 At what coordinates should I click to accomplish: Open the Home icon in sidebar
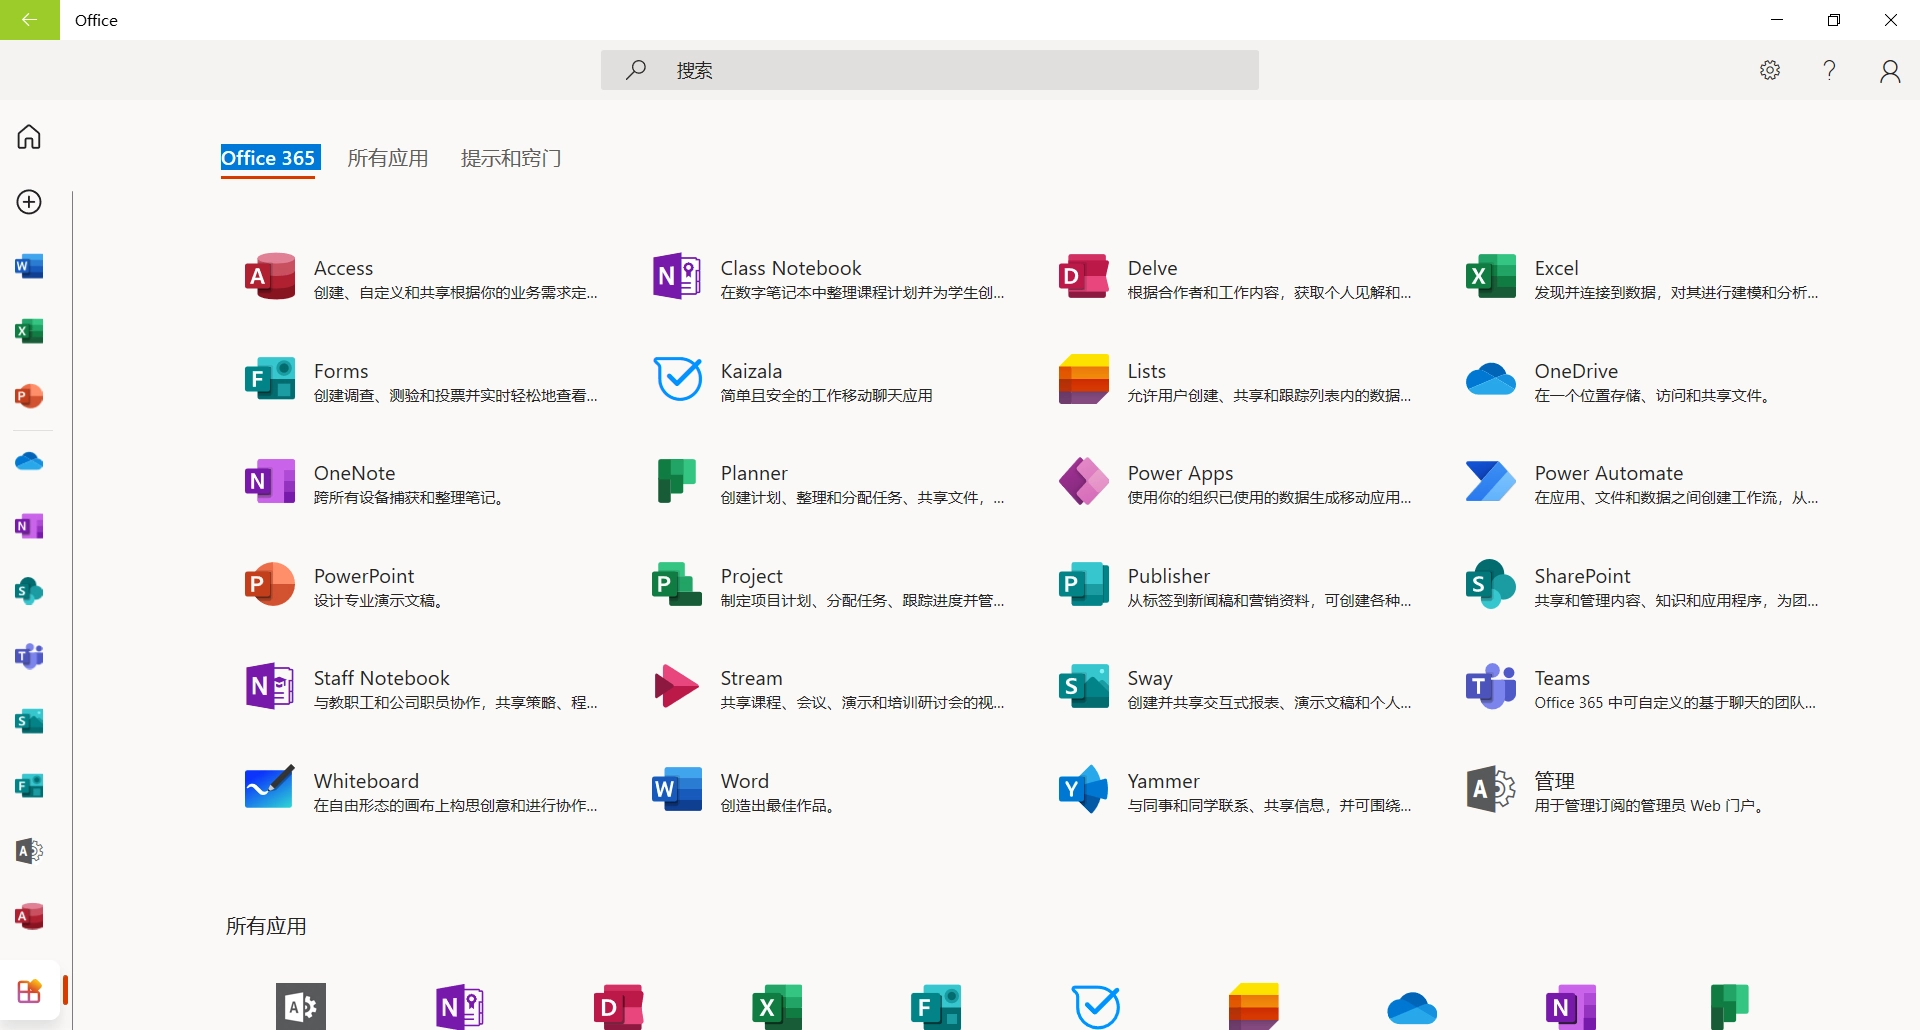click(29, 137)
